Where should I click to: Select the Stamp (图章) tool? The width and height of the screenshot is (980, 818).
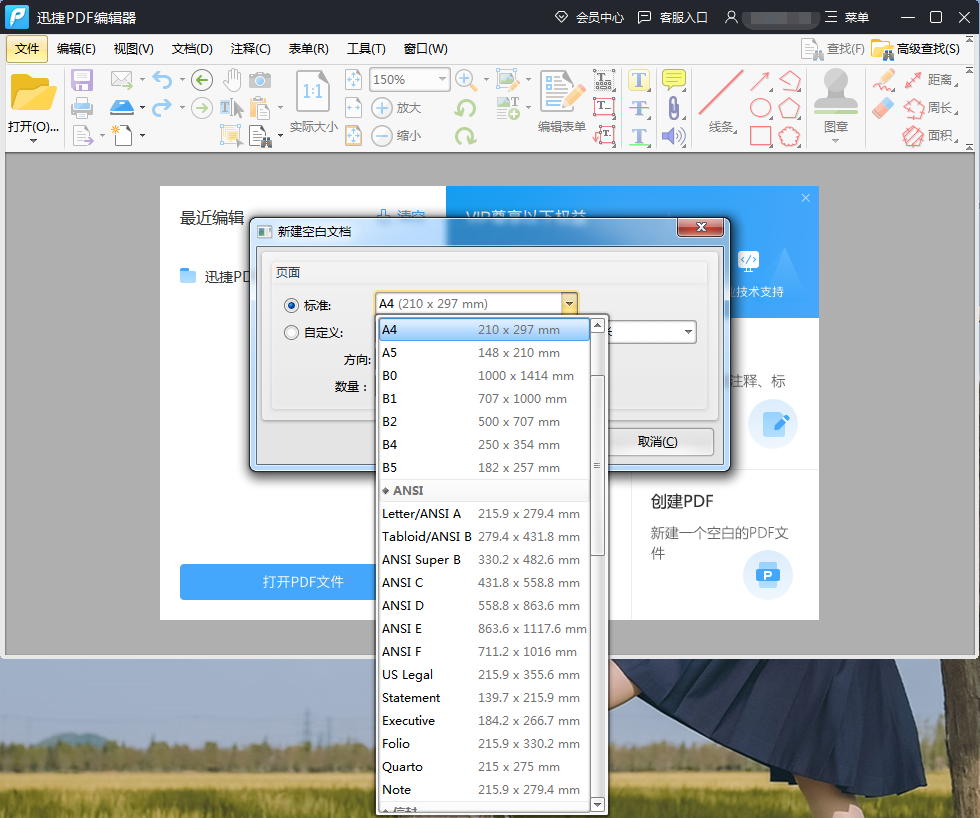tap(836, 92)
